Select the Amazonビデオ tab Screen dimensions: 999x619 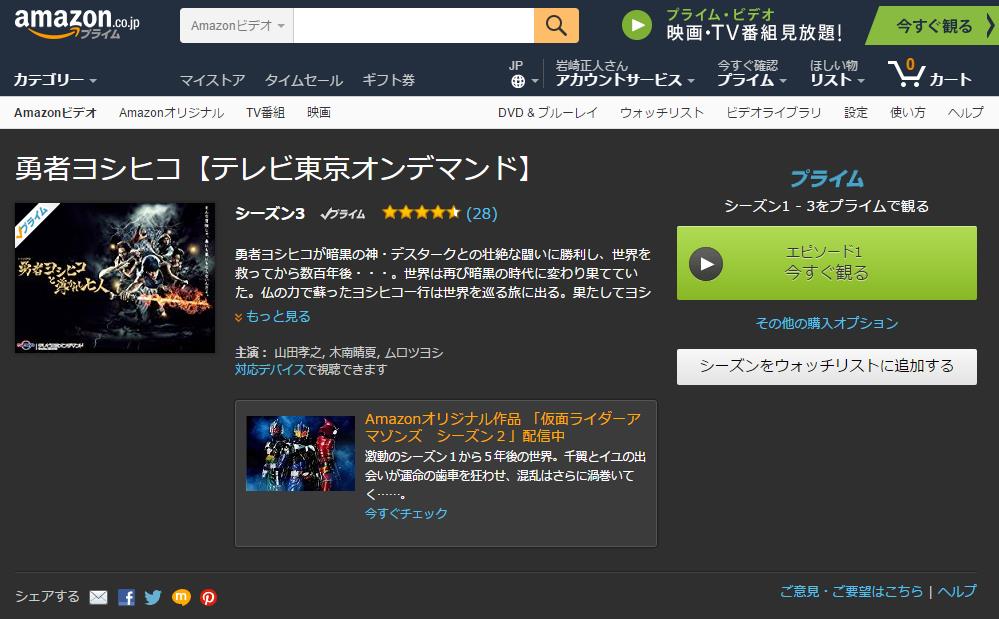click(55, 113)
